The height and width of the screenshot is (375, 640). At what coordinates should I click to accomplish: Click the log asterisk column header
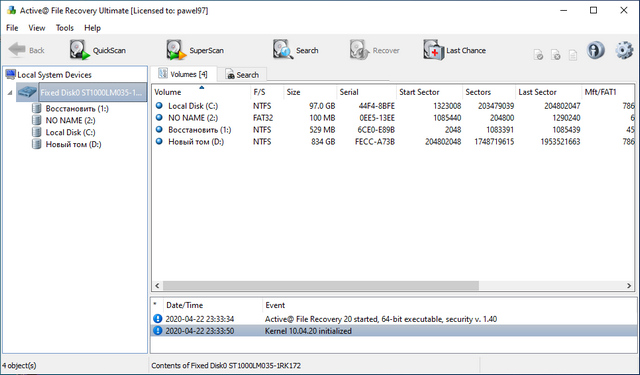155,305
